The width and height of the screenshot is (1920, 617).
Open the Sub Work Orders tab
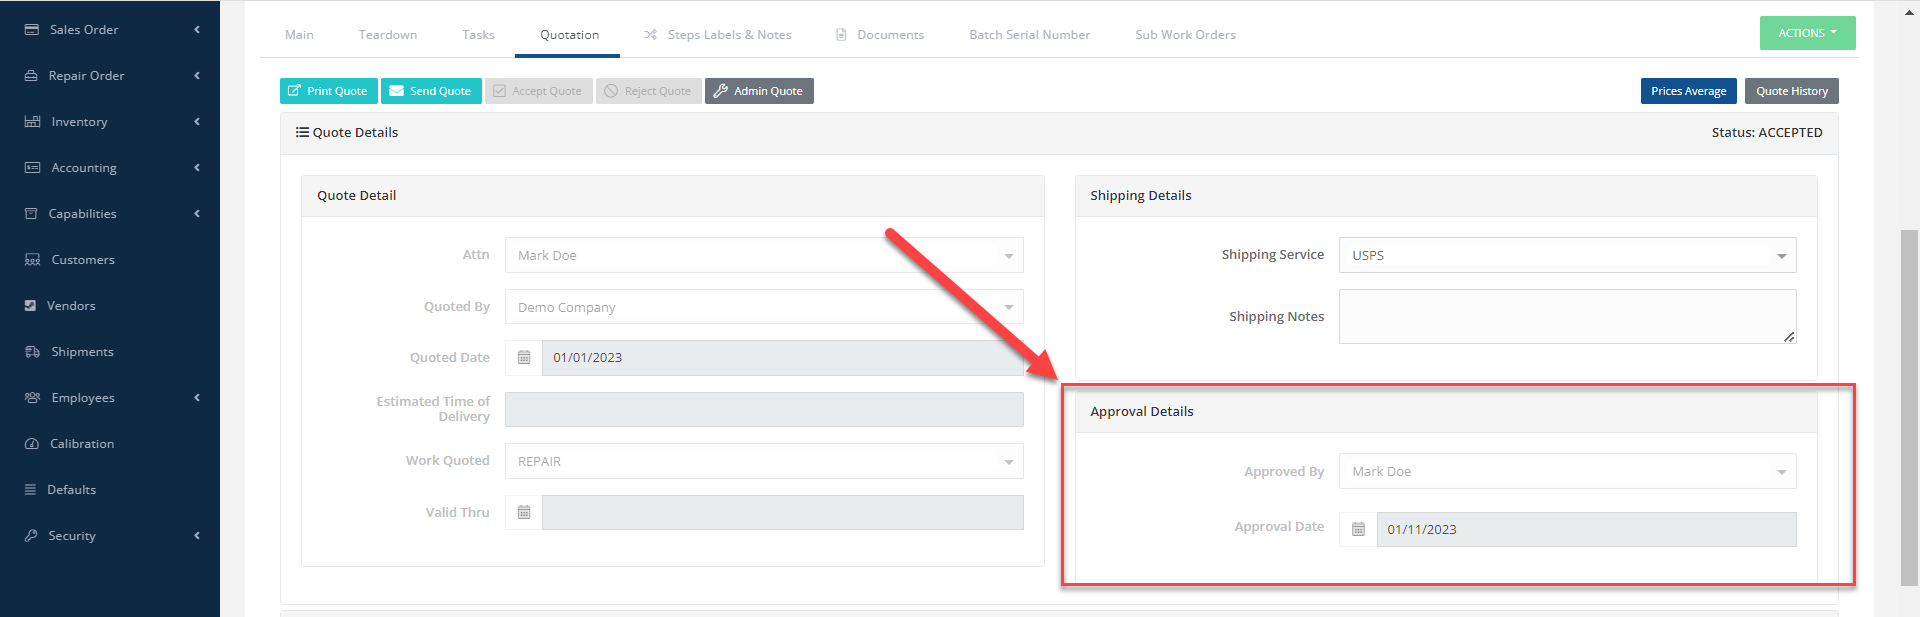pyautogui.click(x=1185, y=35)
